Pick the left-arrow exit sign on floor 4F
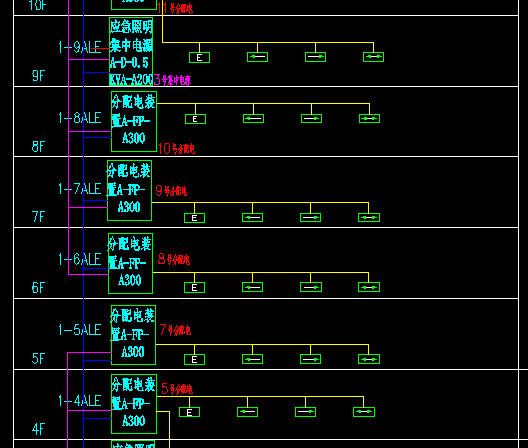This screenshot has height=448, width=528. tap(248, 412)
